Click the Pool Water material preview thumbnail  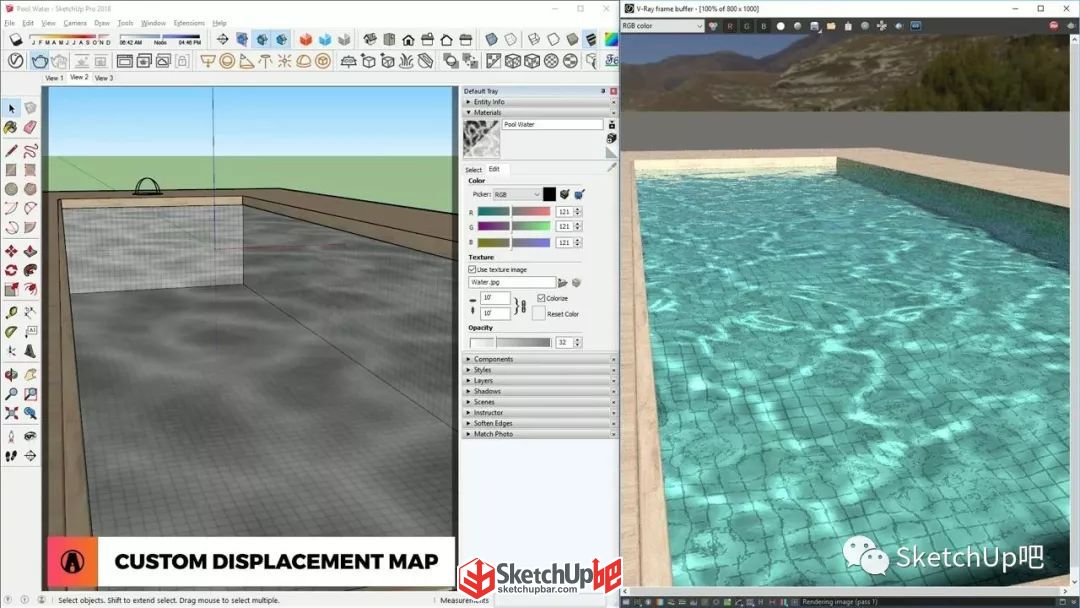click(481, 138)
